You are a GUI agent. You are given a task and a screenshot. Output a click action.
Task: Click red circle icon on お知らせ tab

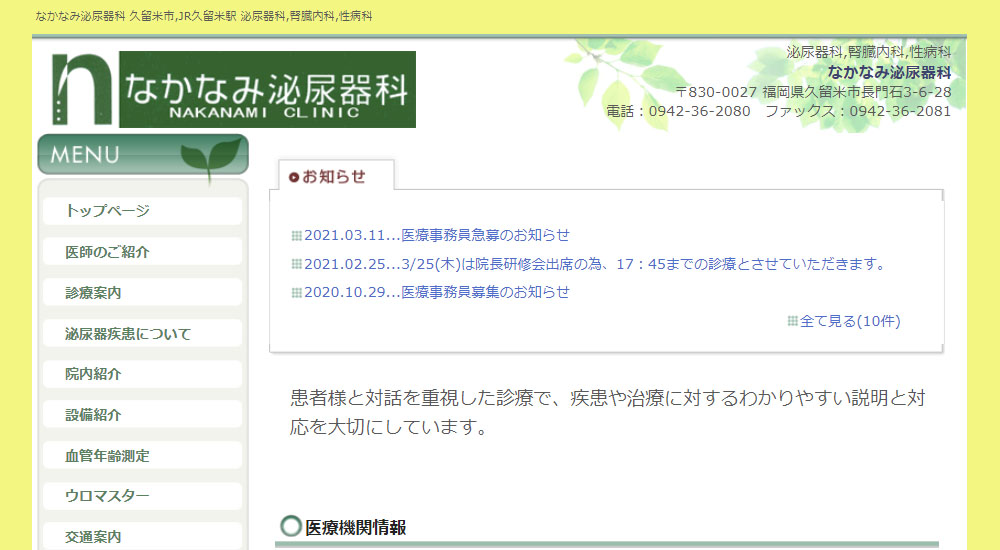click(294, 177)
